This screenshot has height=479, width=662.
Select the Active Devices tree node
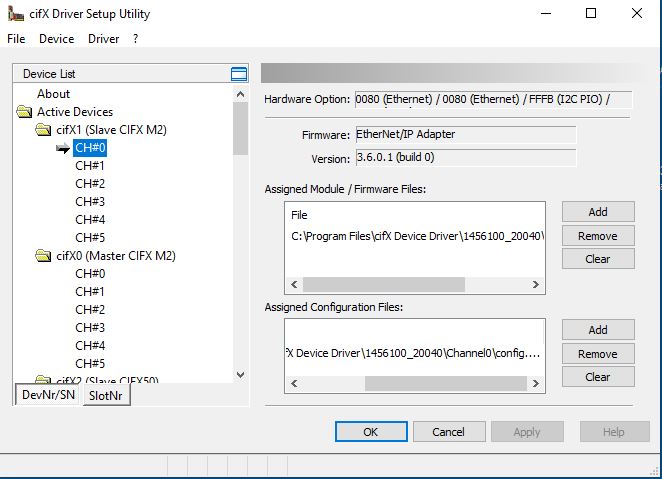pyautogui.click(x=75, y=112)
